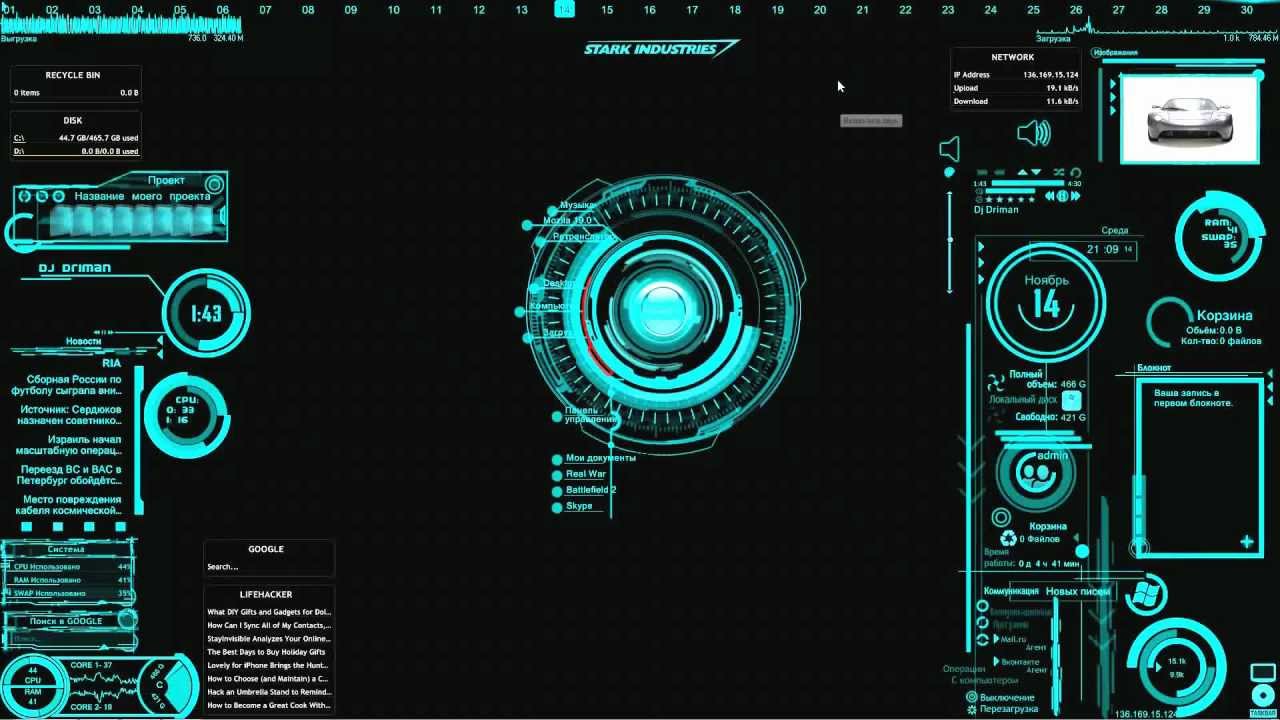Click the 21:09 clock display
Screen dimensions: 1280x720
tap(1103, 250)
